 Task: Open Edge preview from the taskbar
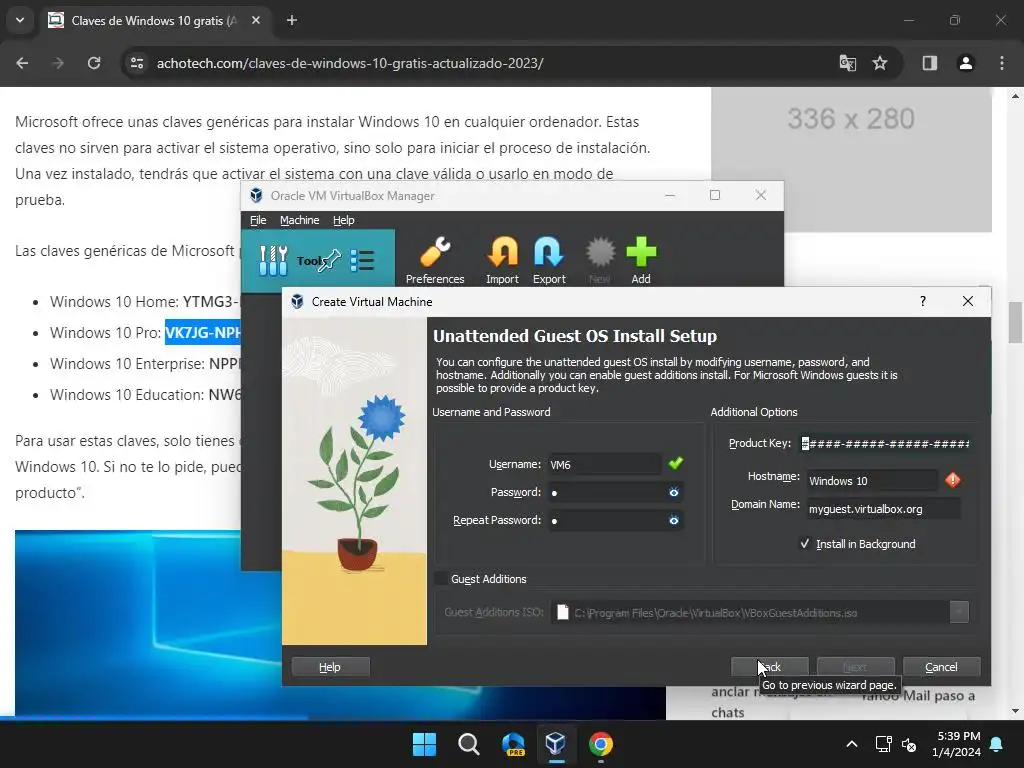(x=513, y=744)
